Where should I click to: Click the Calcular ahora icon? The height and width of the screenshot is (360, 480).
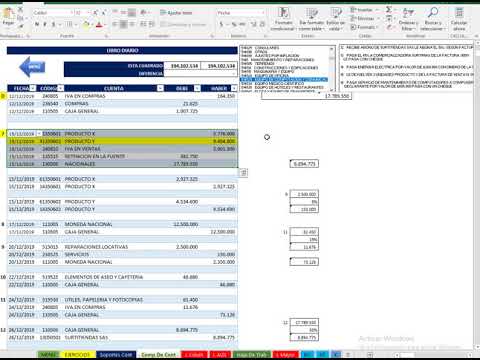point(459,18)
